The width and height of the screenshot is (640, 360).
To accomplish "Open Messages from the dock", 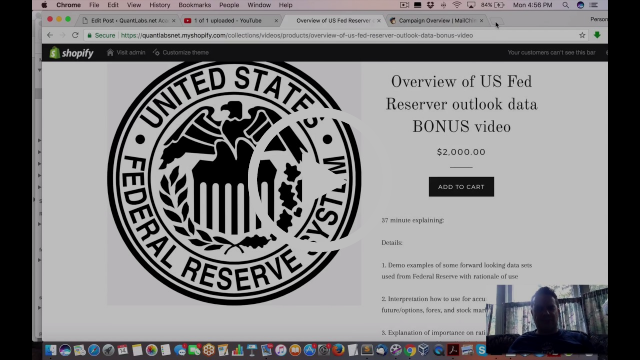I will point(180,350).
